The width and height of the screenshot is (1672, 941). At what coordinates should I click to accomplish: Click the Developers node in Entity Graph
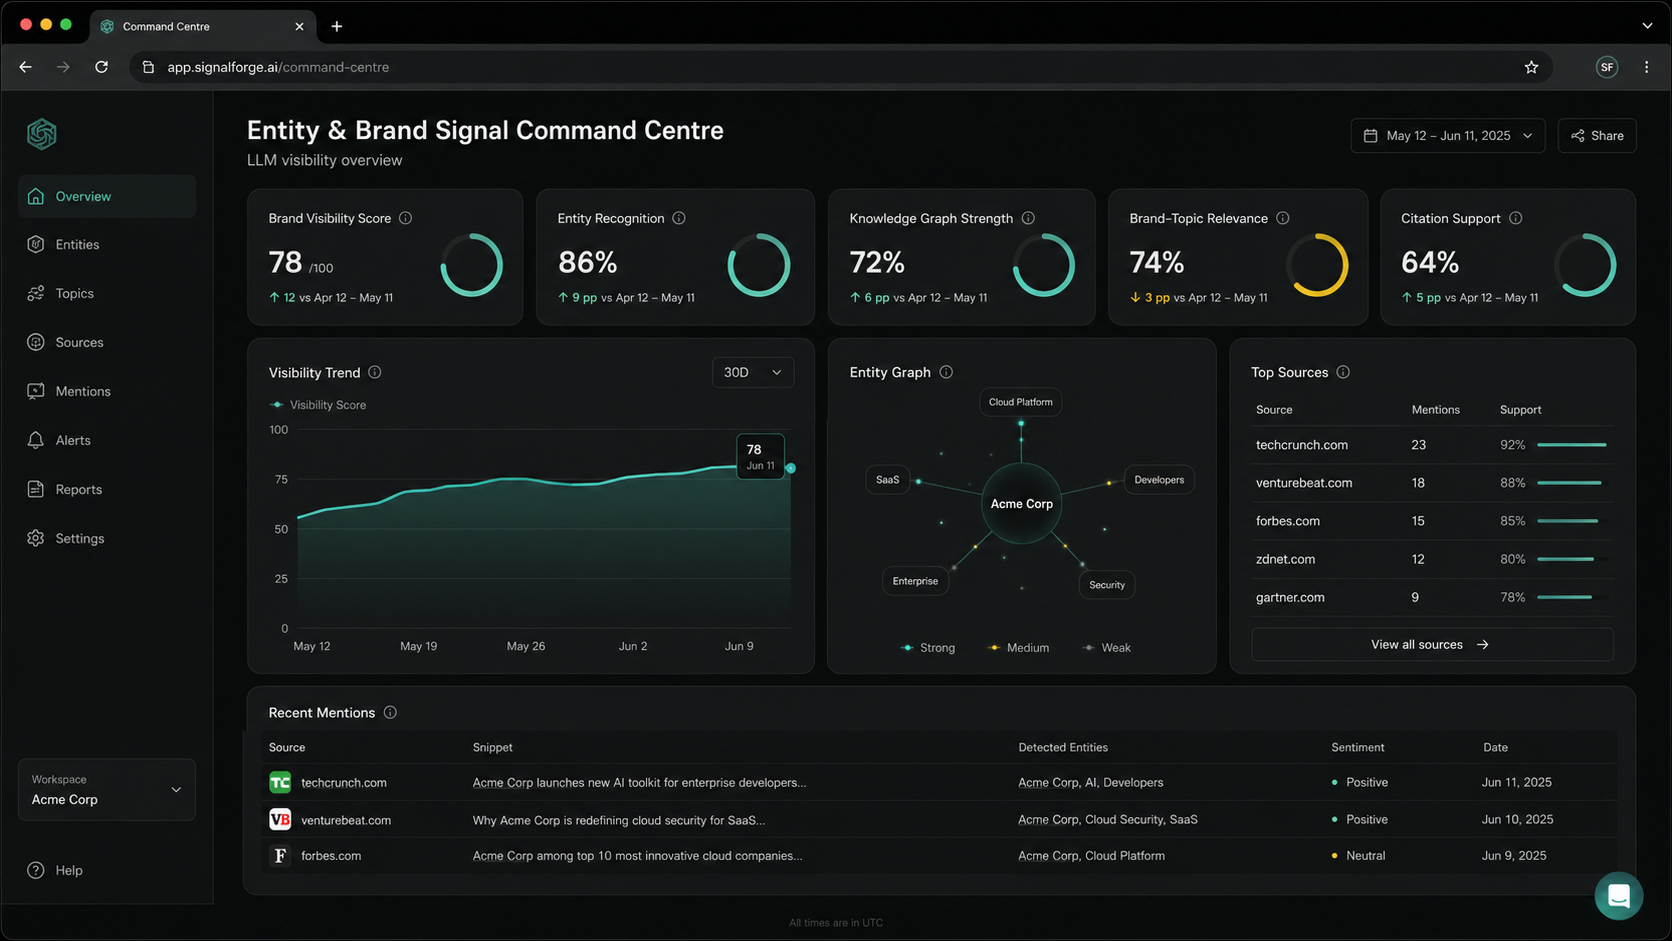[1159, 480]
